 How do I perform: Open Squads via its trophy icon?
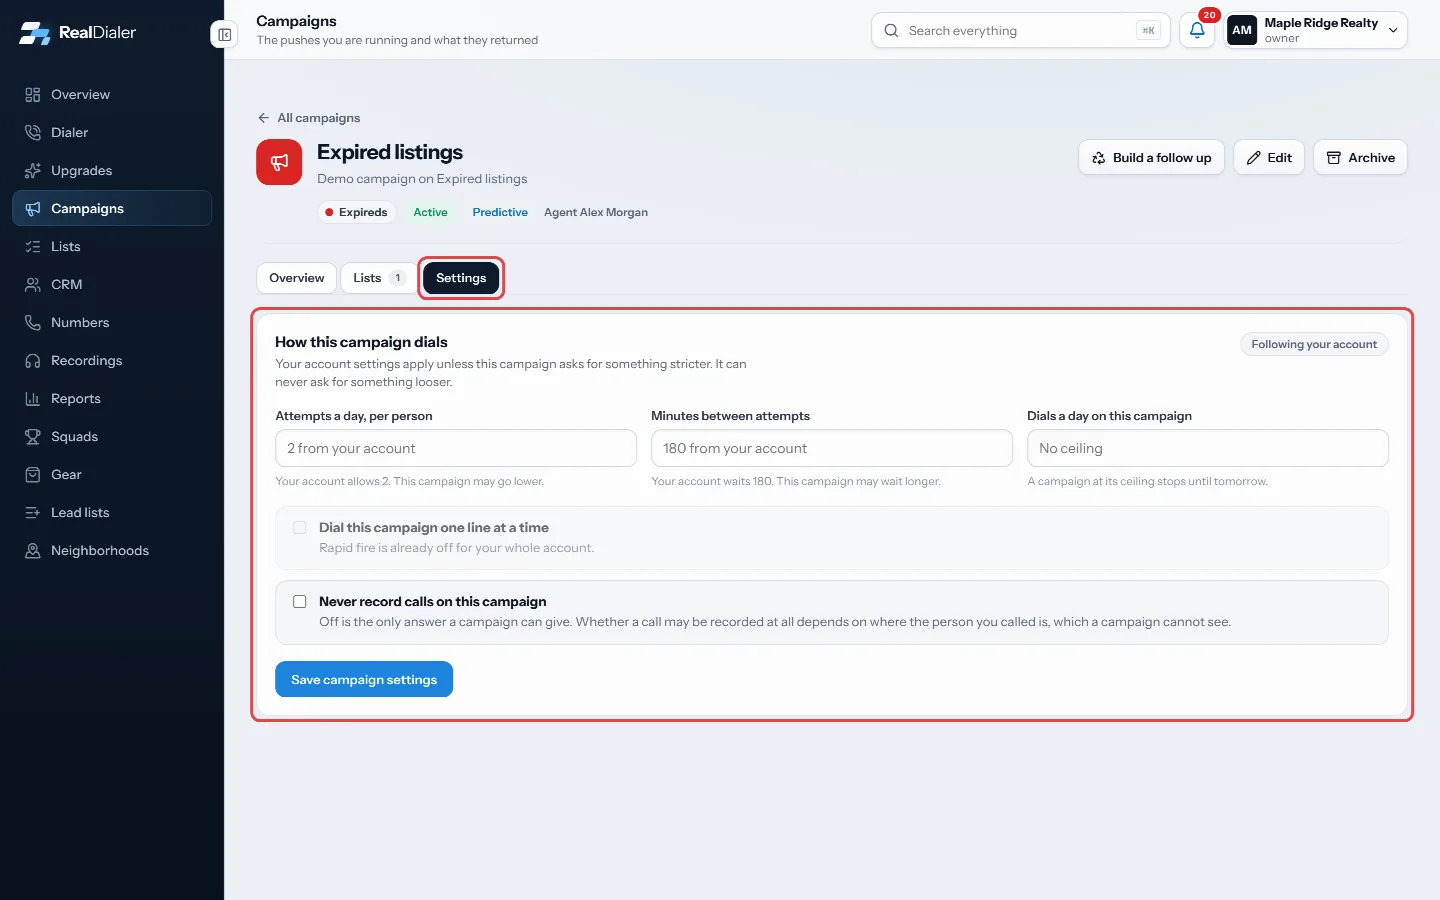point(33,437)
